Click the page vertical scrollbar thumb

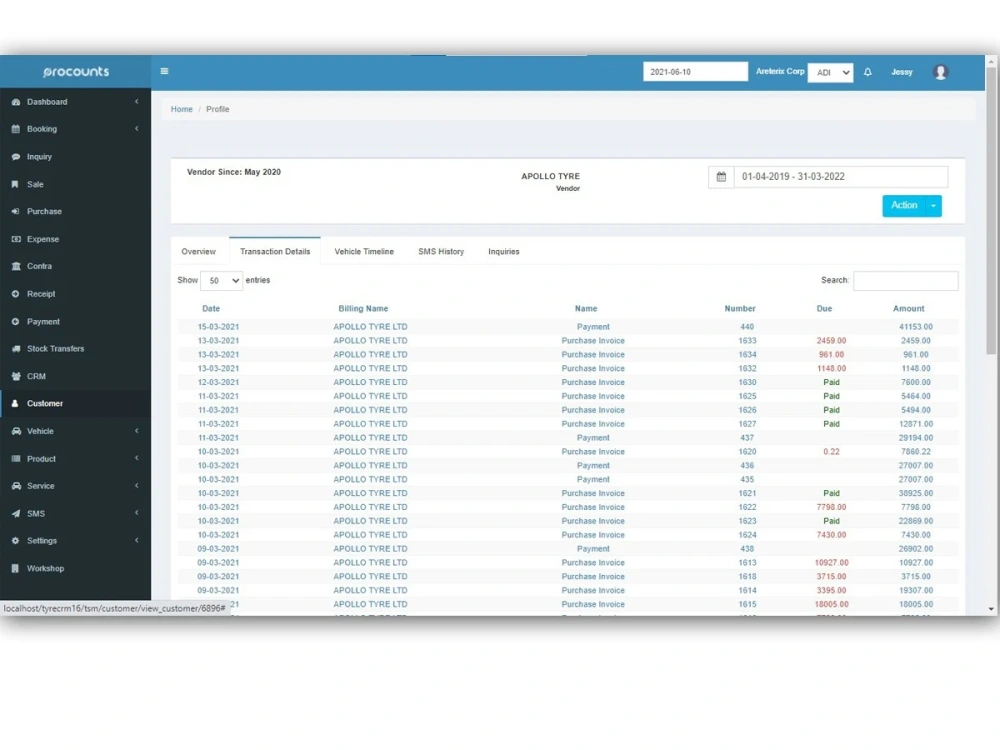[x=990, y=210]
